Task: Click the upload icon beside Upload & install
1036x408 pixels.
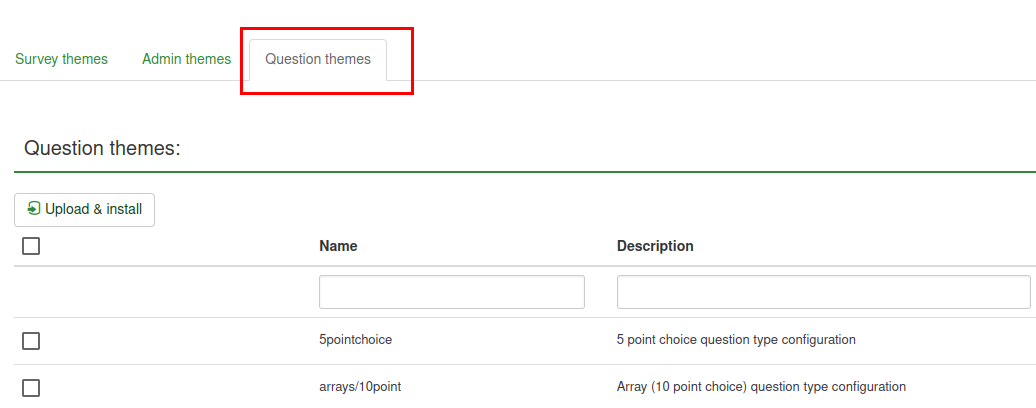Action: click(34, 209)
